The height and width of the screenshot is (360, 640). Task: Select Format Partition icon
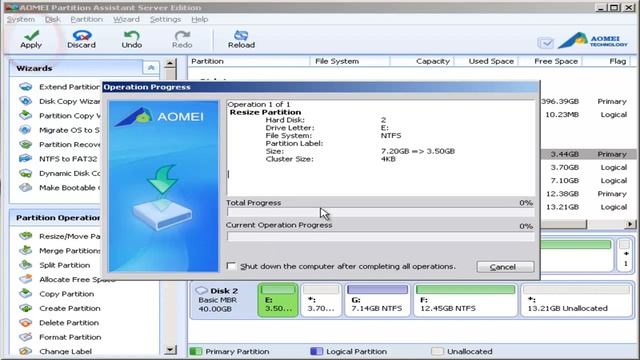coord(25,337)
